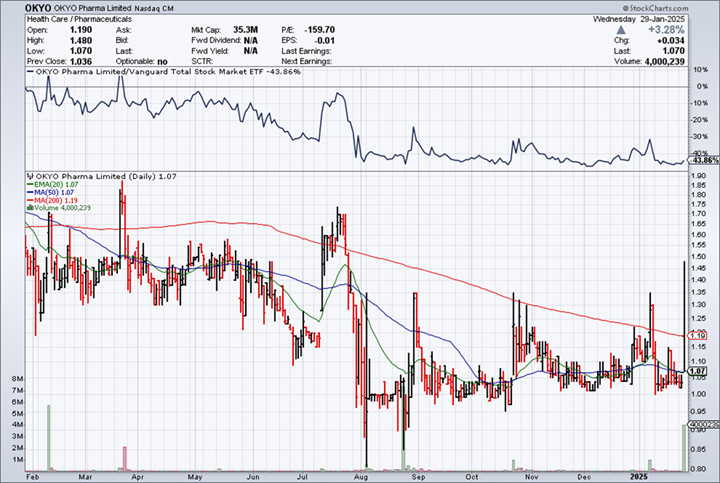The width and height of the screenshot is (720, 483).
Task: Open the StockCharts.com watermark link
Action: pos(655,8)
